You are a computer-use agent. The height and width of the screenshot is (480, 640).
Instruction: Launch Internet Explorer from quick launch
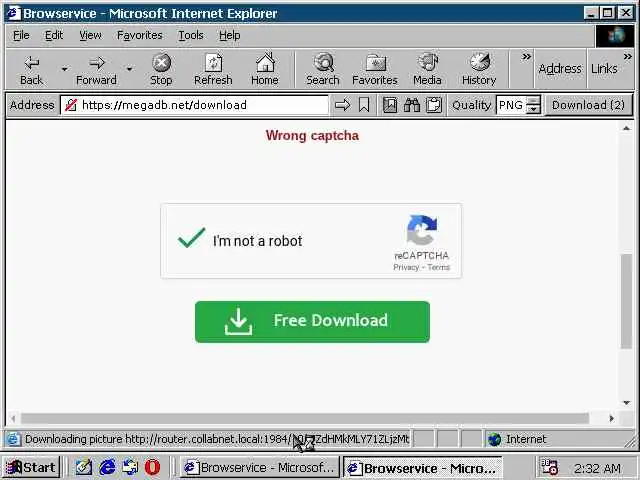(107, 467)
